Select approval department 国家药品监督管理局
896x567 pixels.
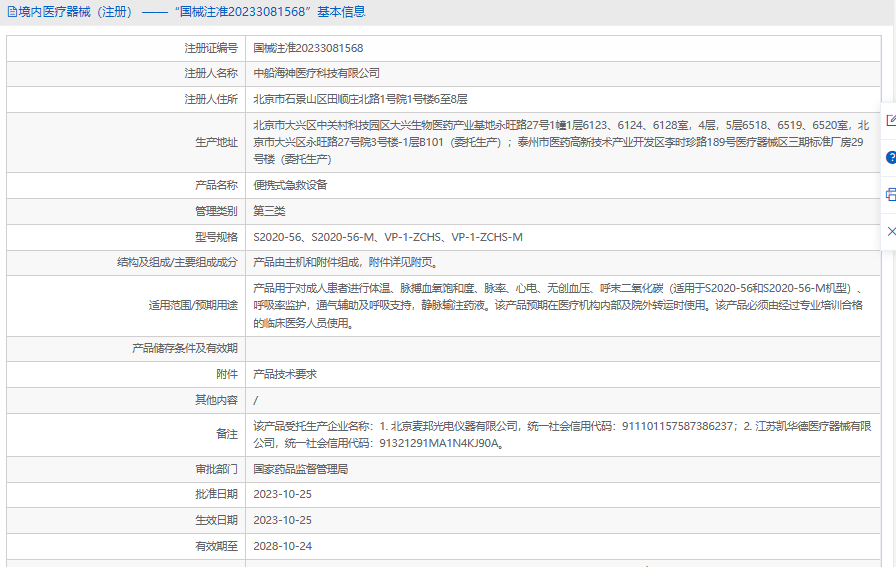pos(301,469)
